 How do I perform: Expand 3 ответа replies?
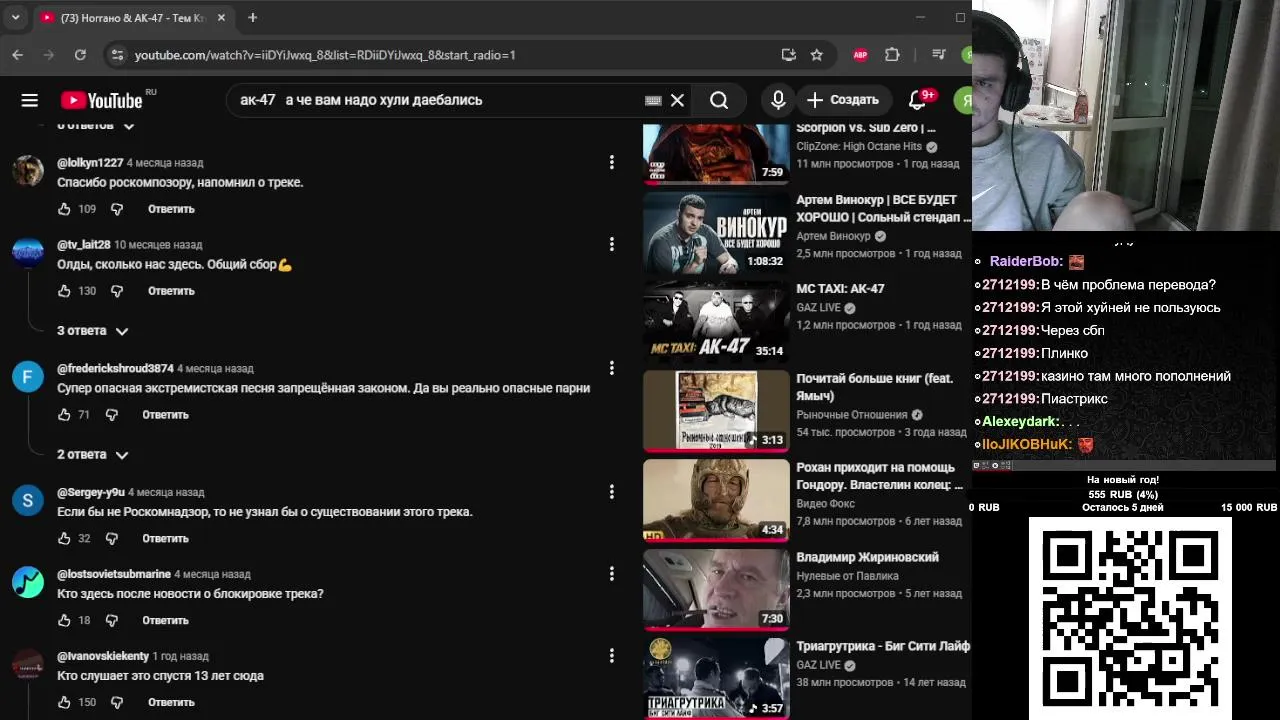[93, 331]
